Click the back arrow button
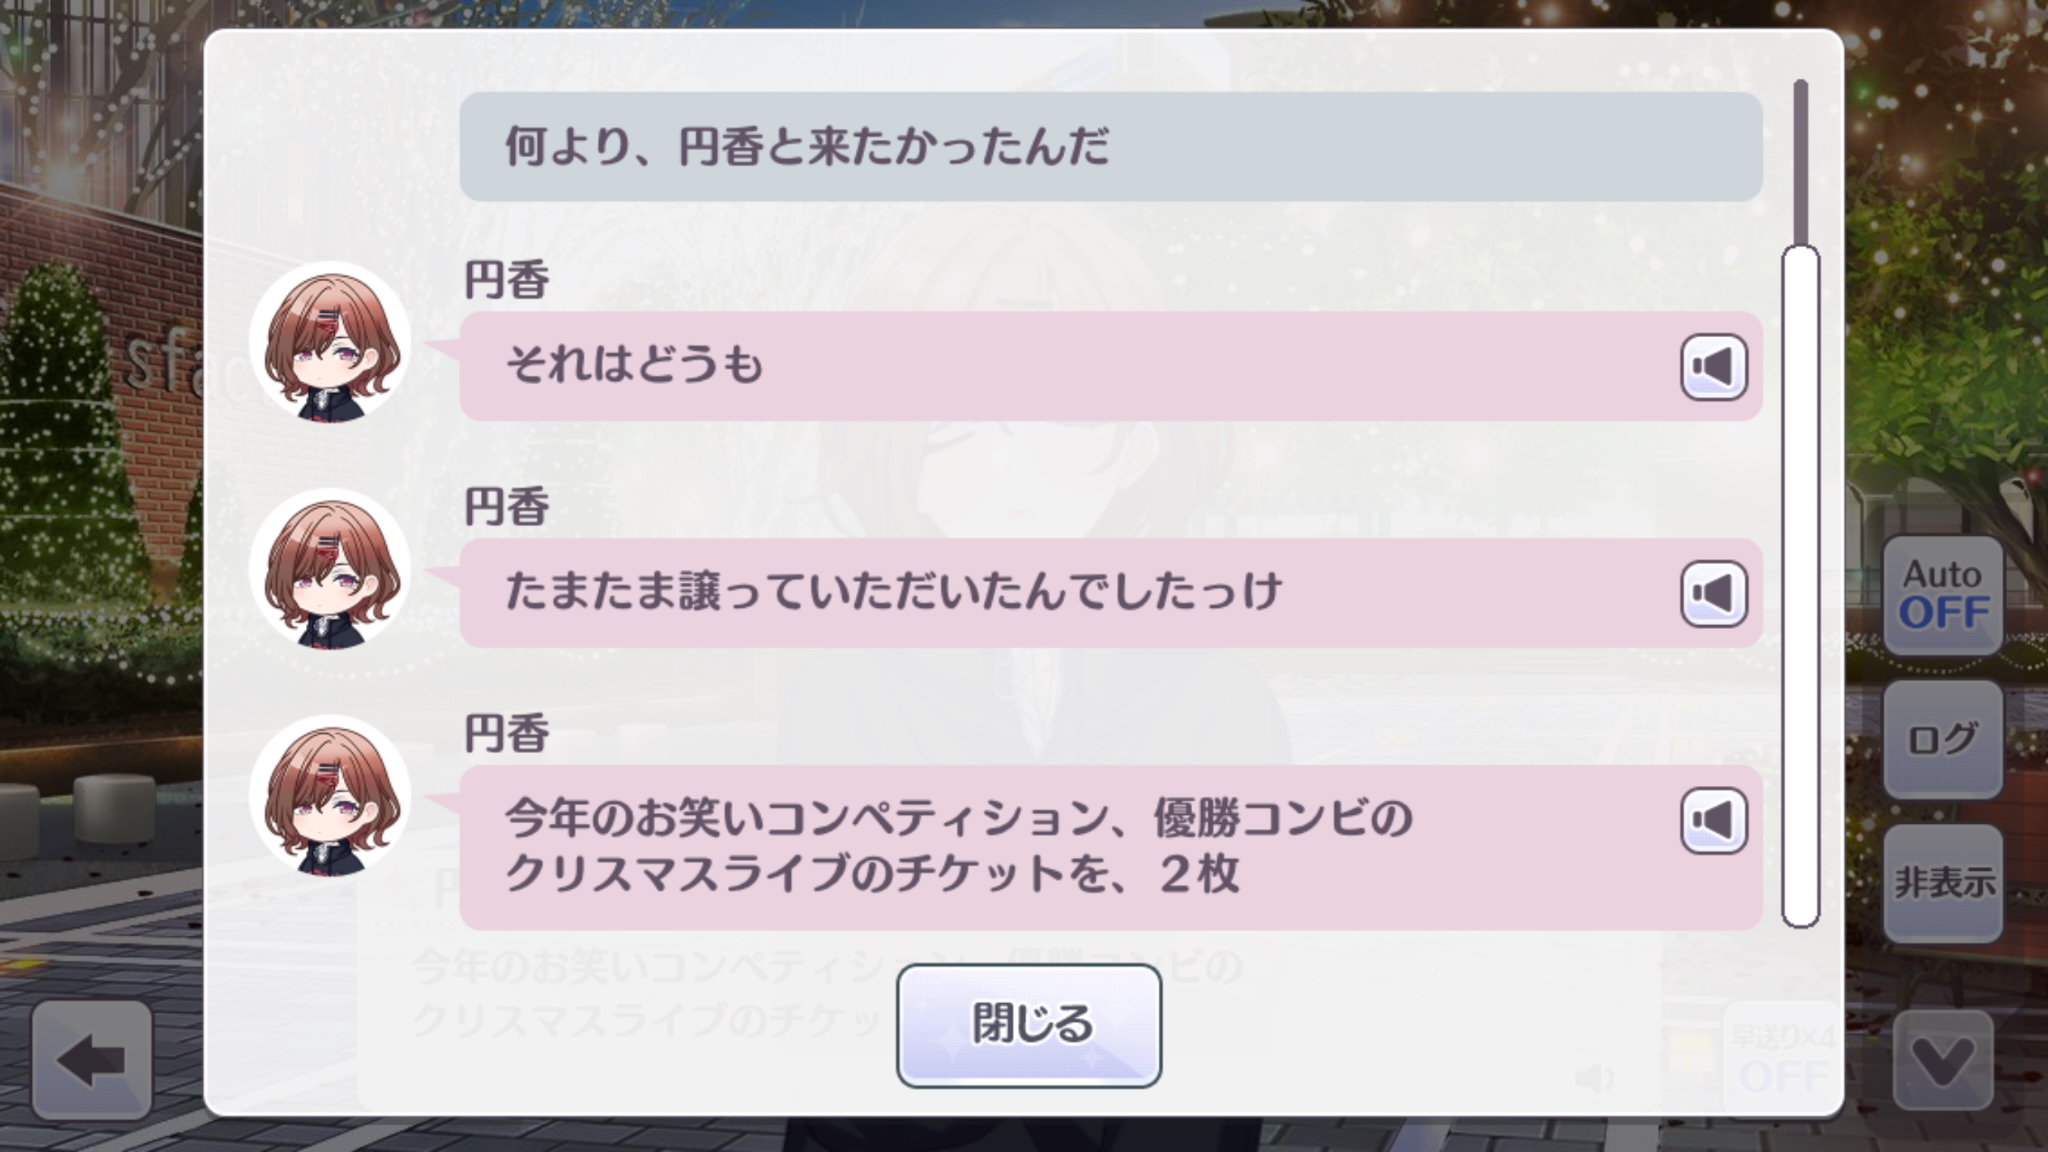The height and width of the screenshot is (1152, 2048). click(92, 1059)
